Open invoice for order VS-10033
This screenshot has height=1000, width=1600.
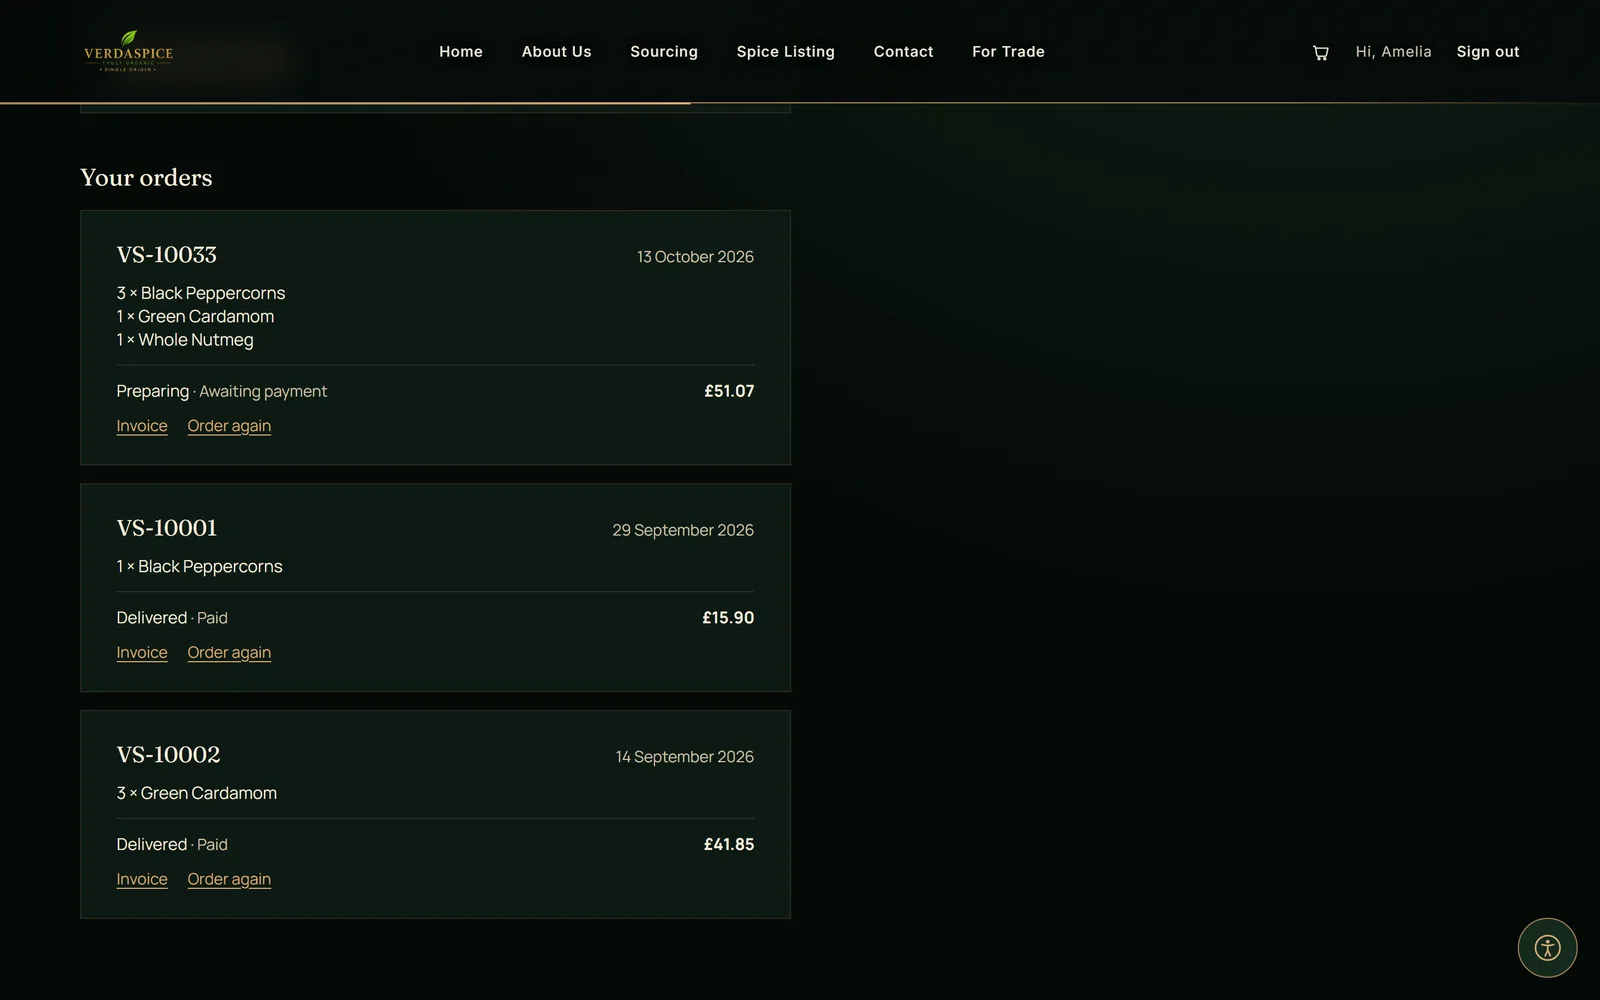coord(142,426)
